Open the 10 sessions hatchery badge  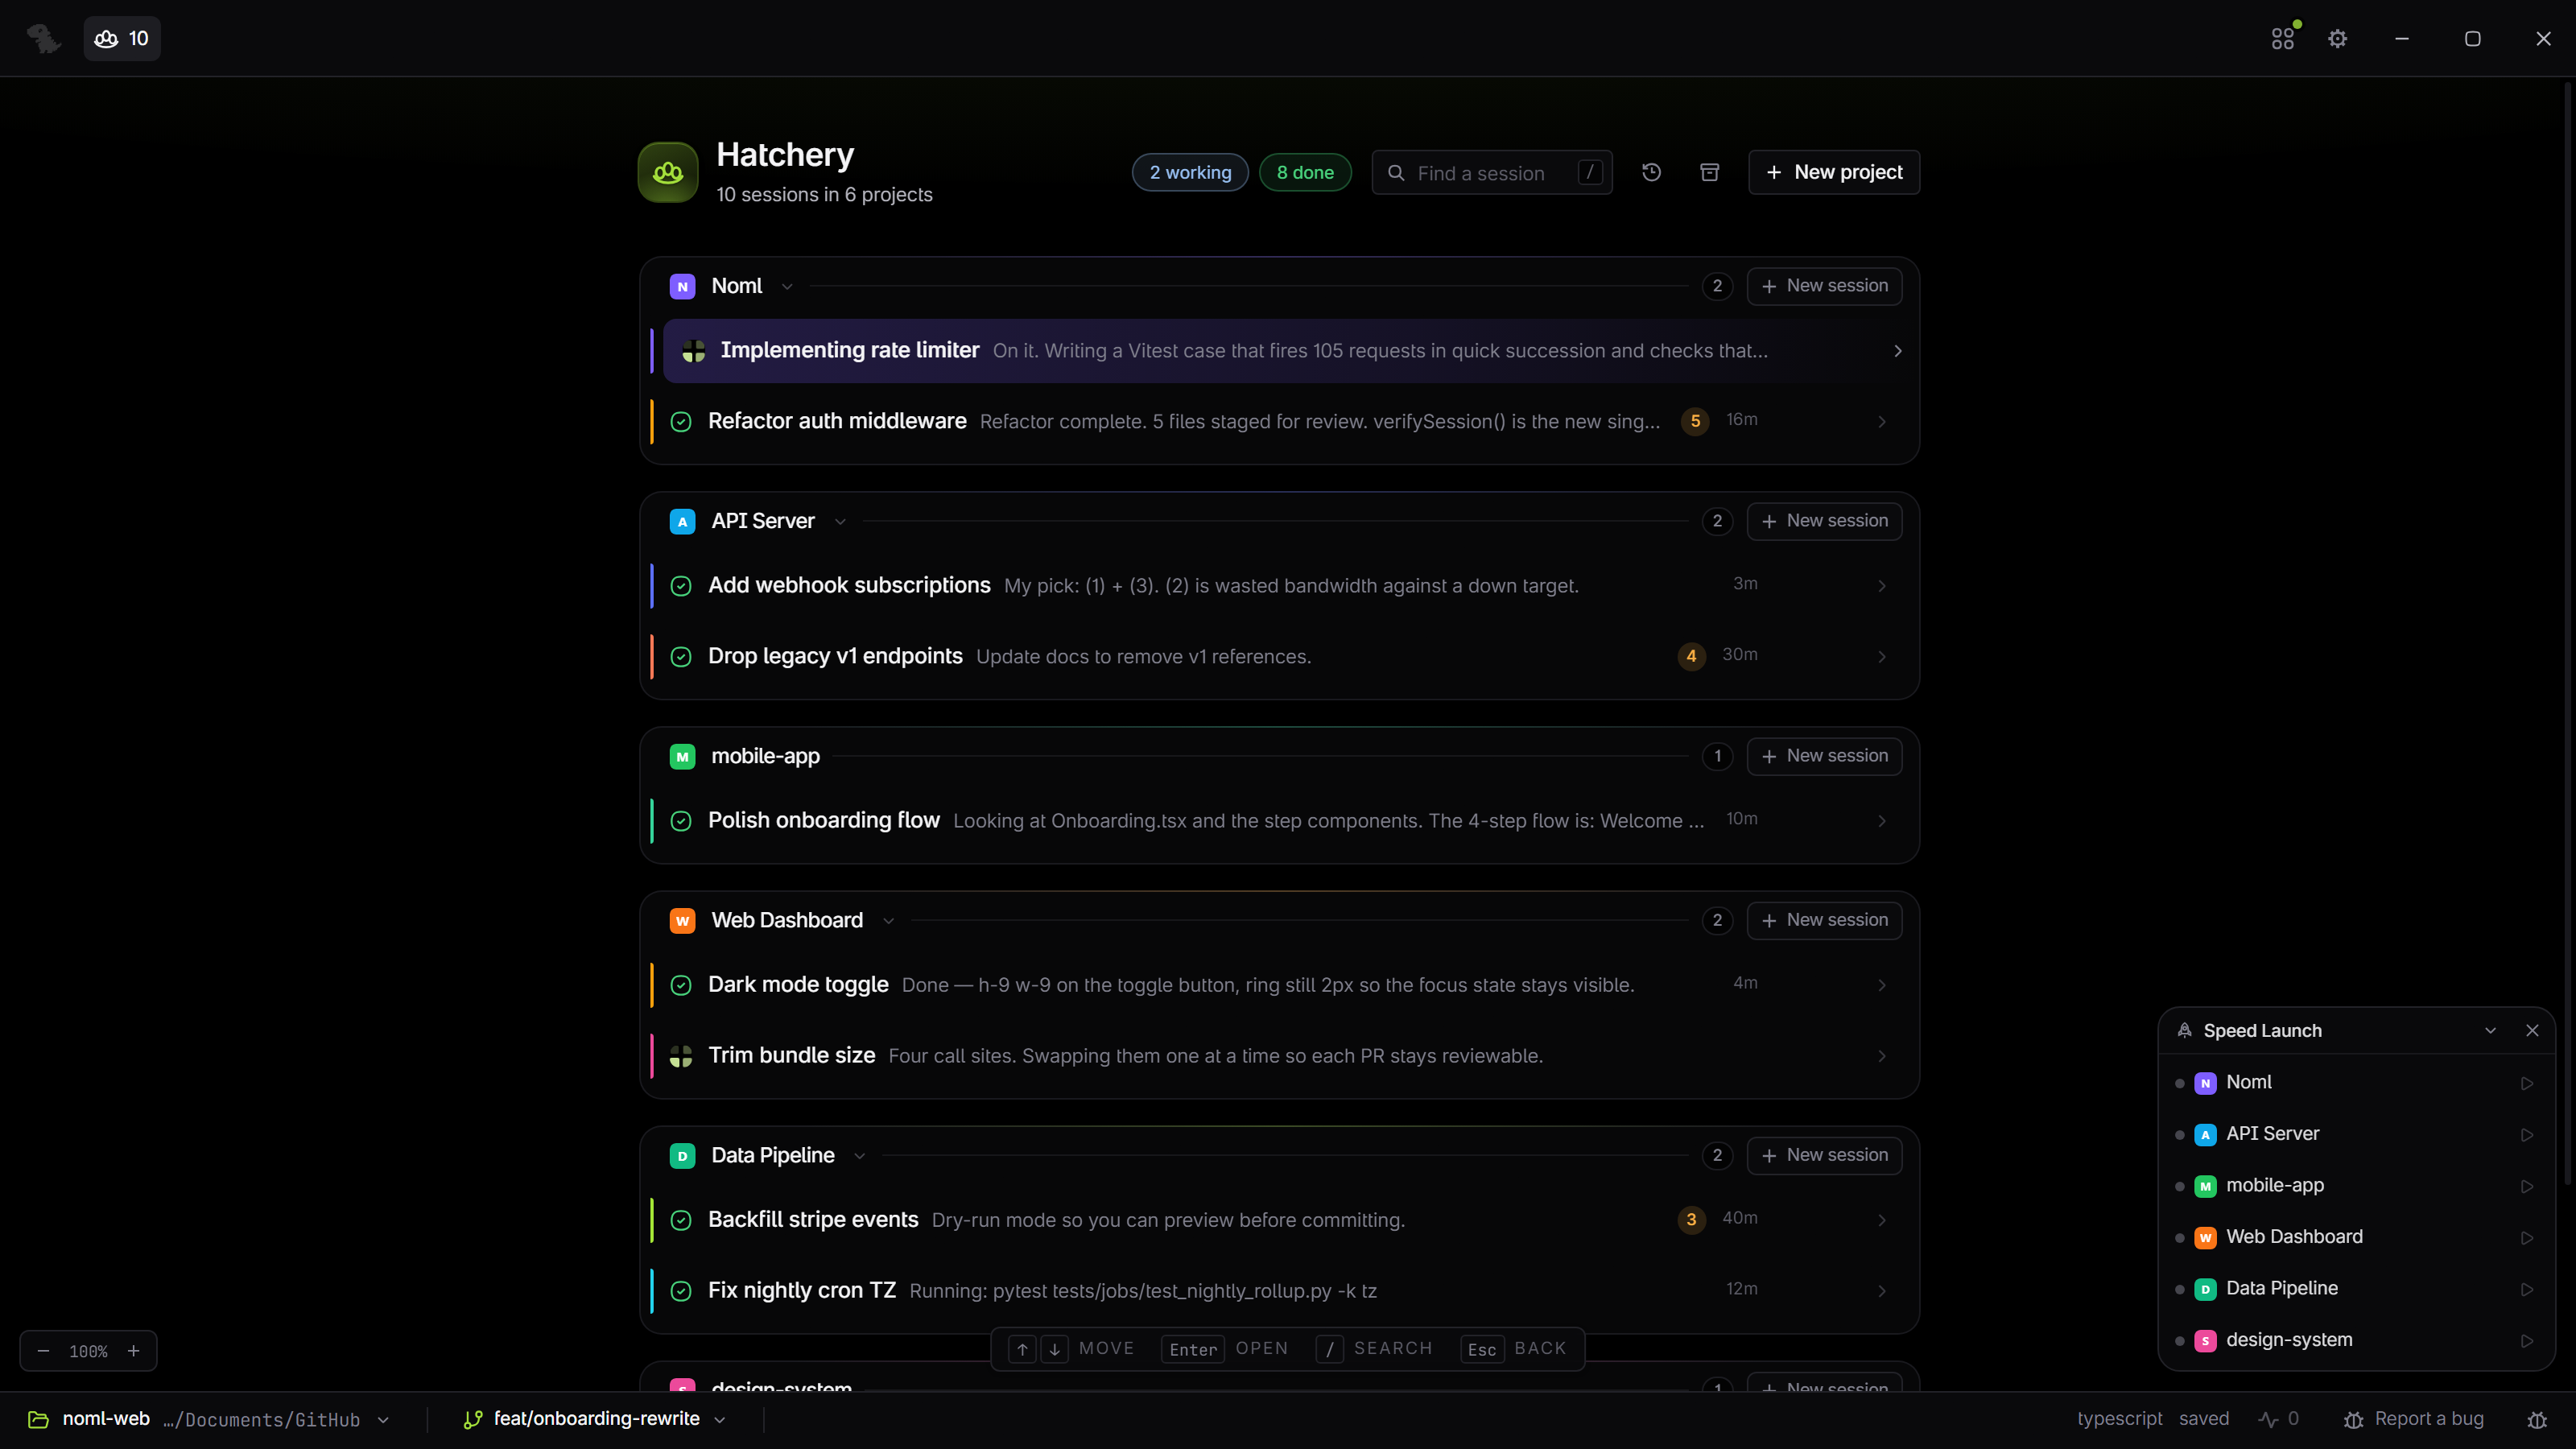pyautogui.click(x=122, y=38)
